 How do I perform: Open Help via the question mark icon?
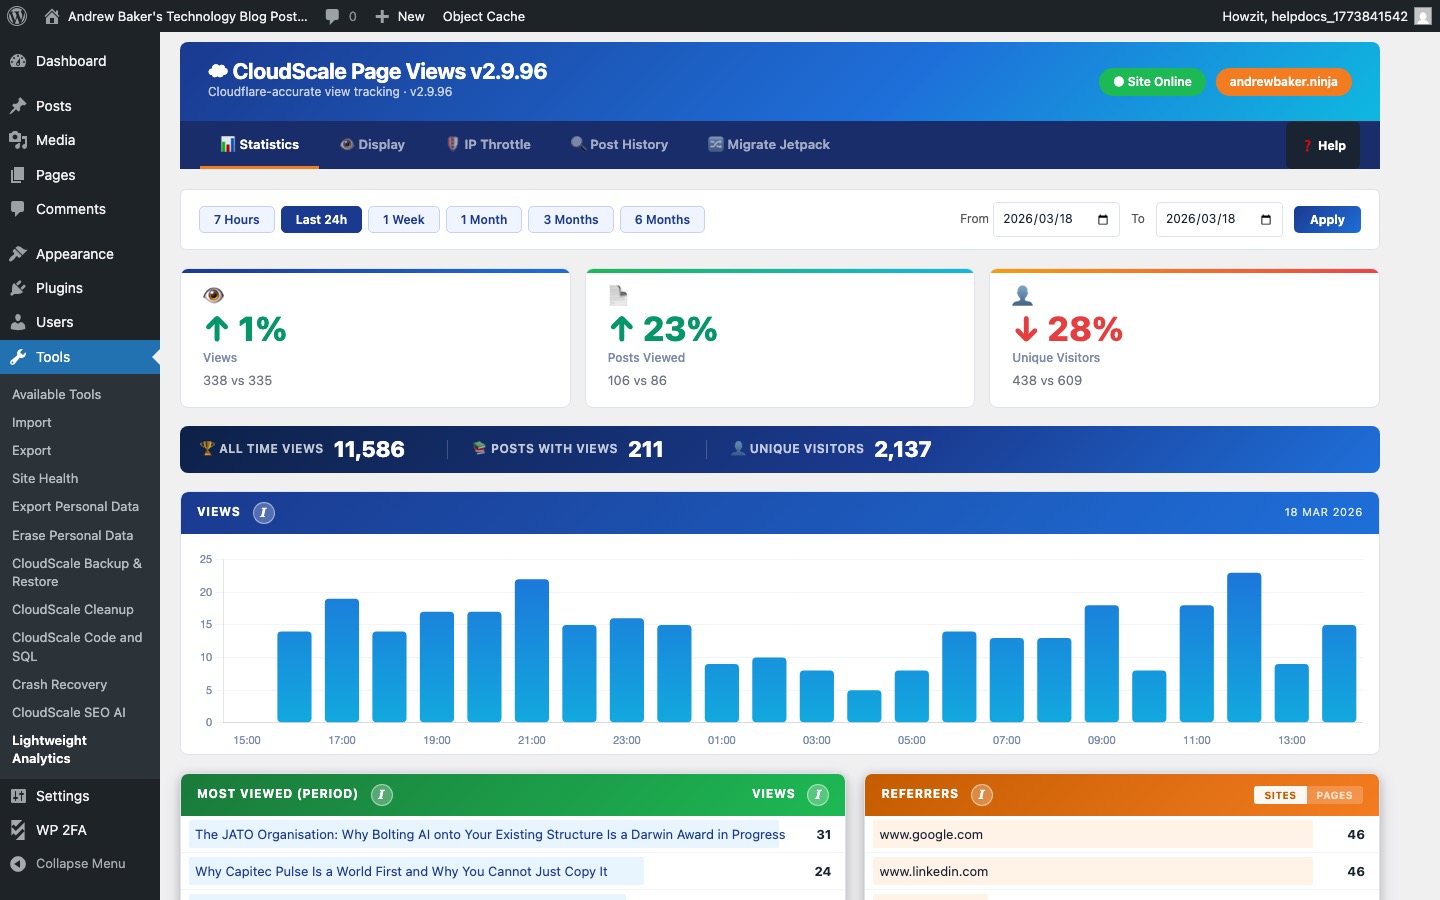[x=1307, y=145]
